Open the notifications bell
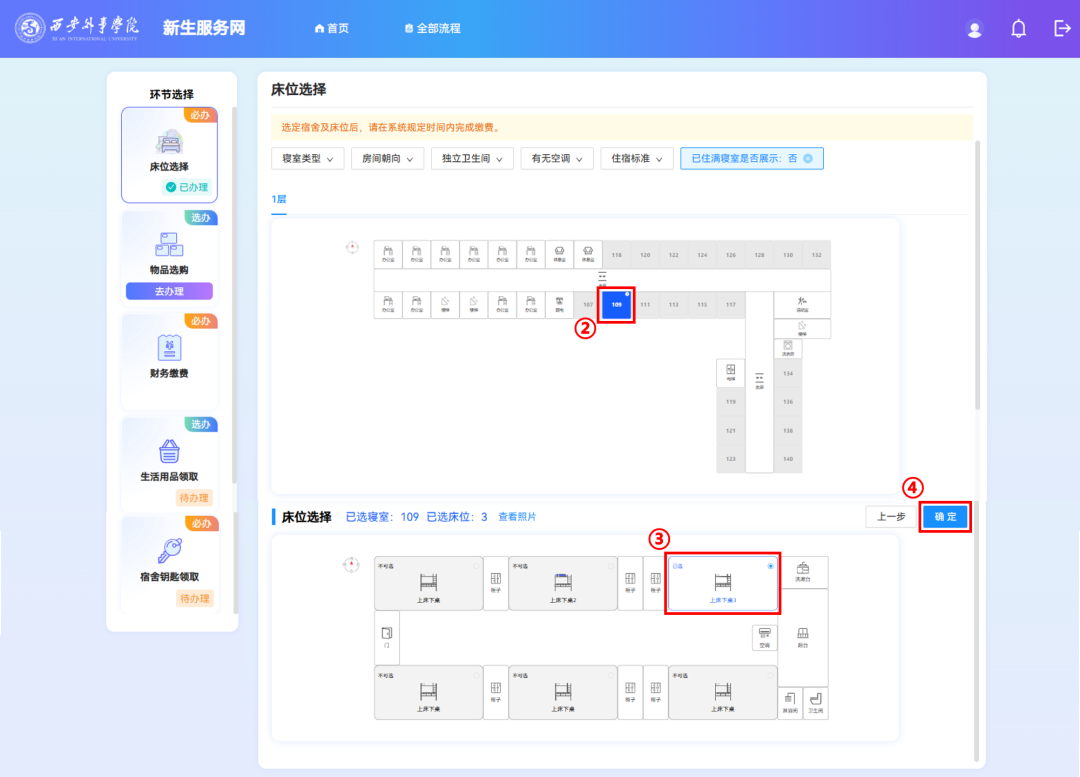Viewport: 1080px width, 777px height. [x=1018, y=28]
